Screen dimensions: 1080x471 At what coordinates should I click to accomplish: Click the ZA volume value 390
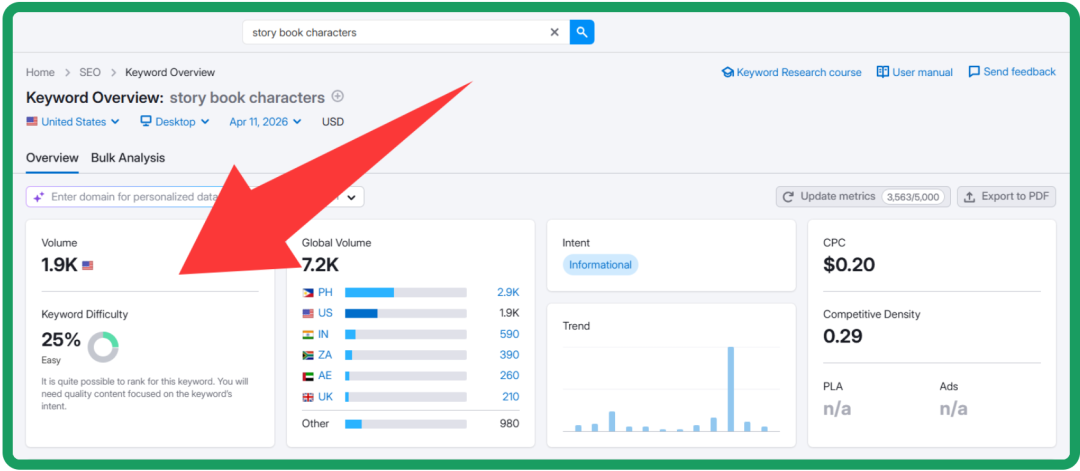click(510, 355)
